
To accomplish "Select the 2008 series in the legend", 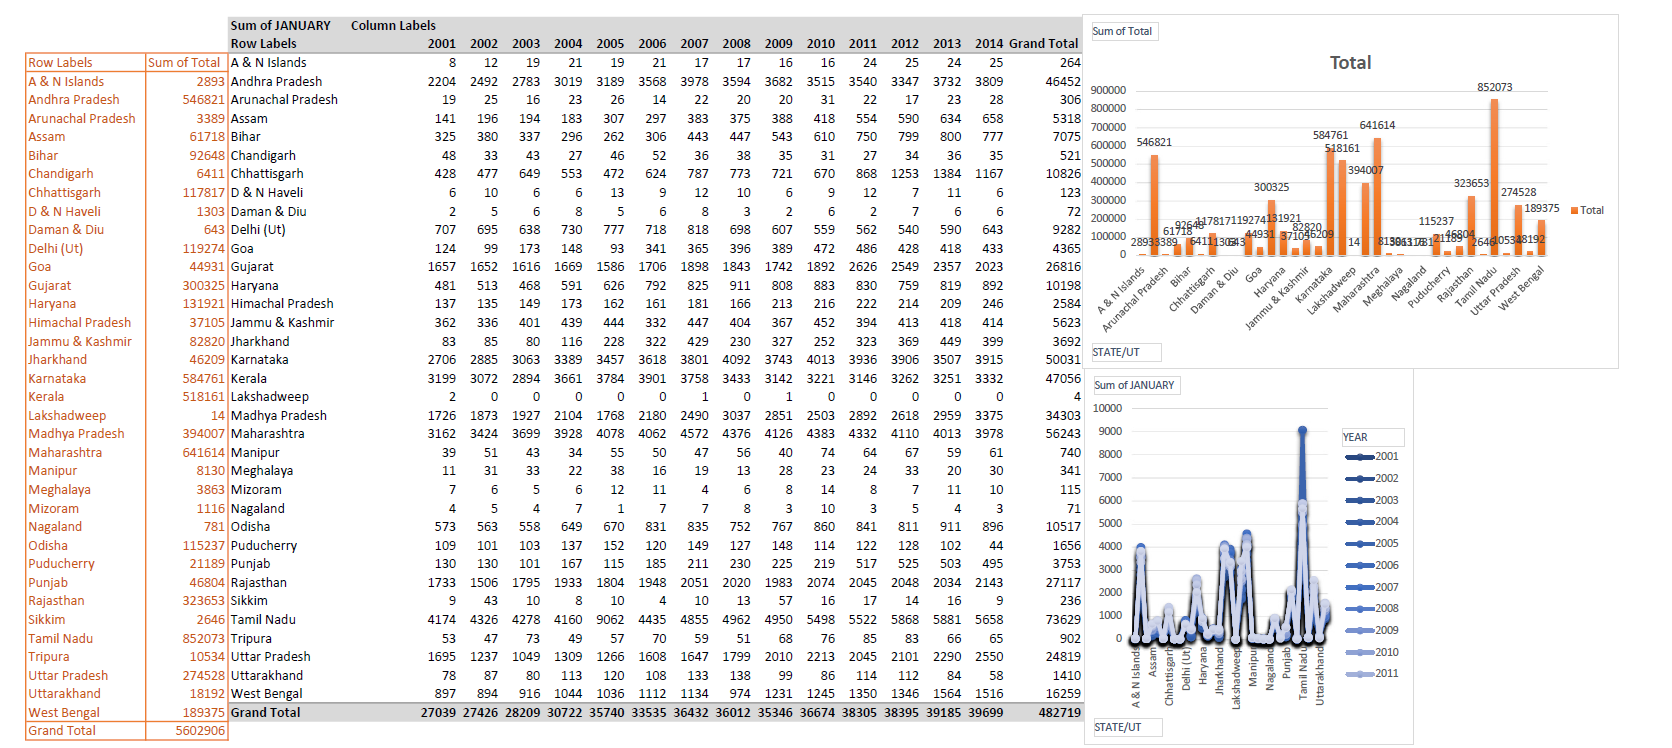I will 1372,608.
